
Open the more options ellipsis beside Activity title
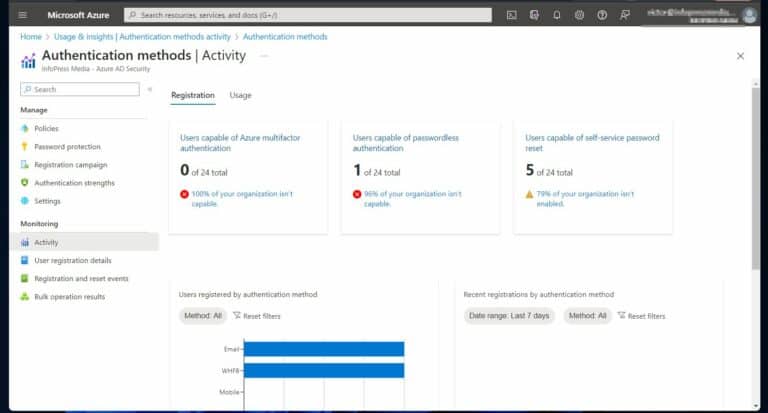[x=264, y=56]
